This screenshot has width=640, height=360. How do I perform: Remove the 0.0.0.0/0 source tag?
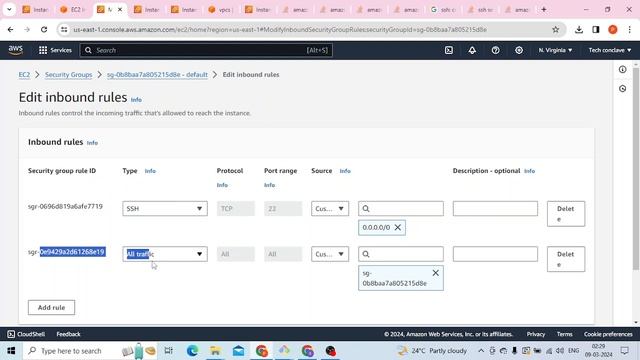pyautogui.click(x=398, y=227)
